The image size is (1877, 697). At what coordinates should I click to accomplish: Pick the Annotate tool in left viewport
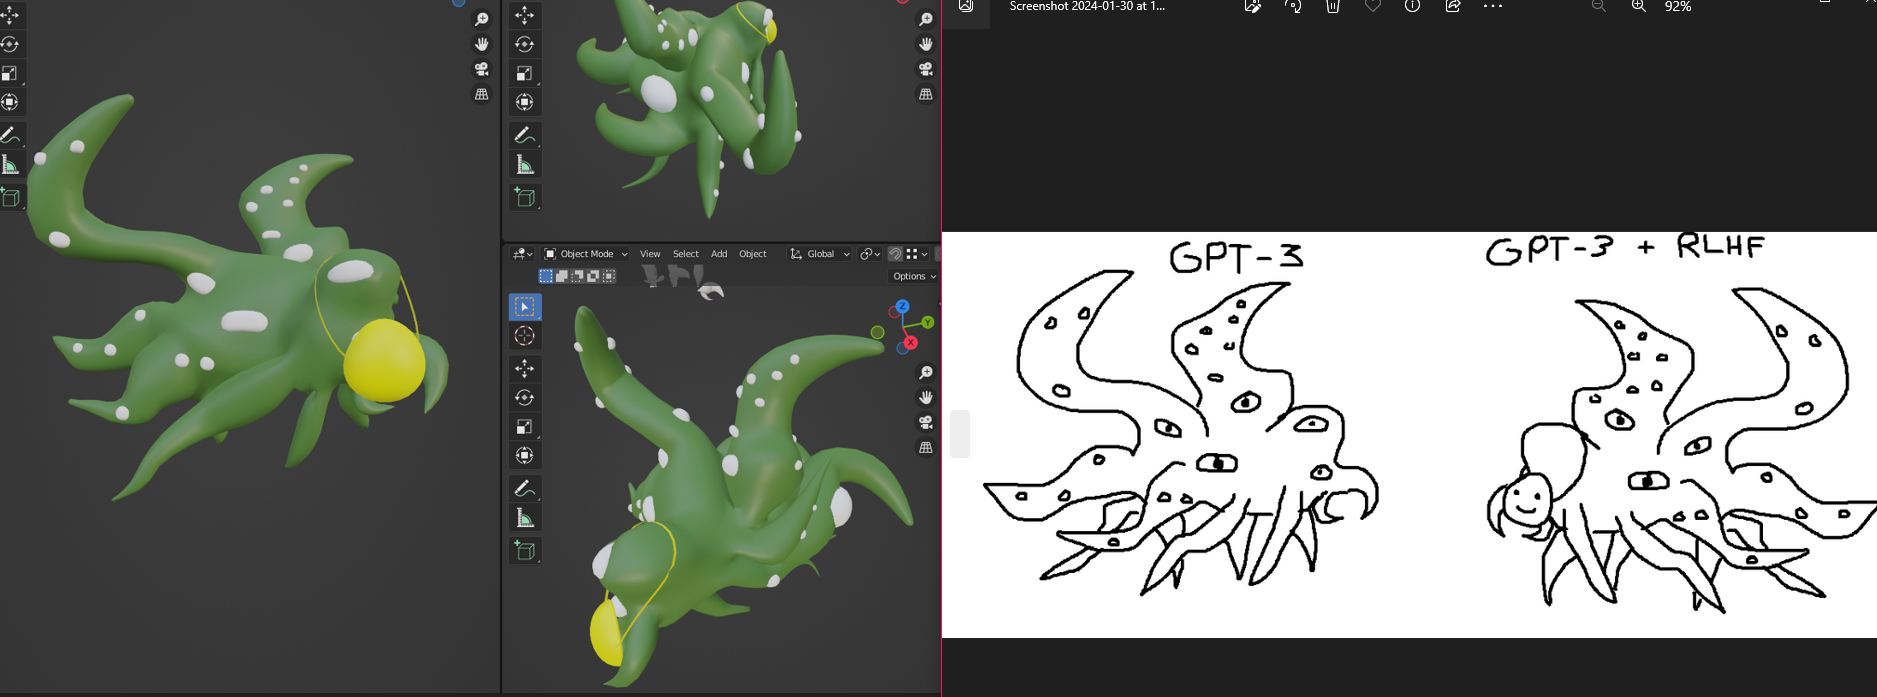pyautogui.click(x=10, y=135)
